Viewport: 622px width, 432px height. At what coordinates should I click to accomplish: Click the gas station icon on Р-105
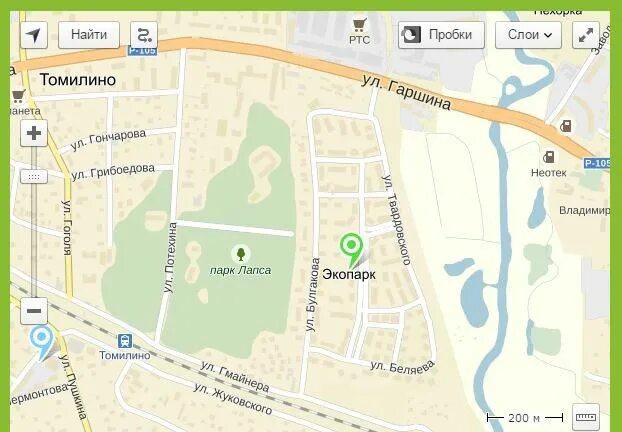566,127
